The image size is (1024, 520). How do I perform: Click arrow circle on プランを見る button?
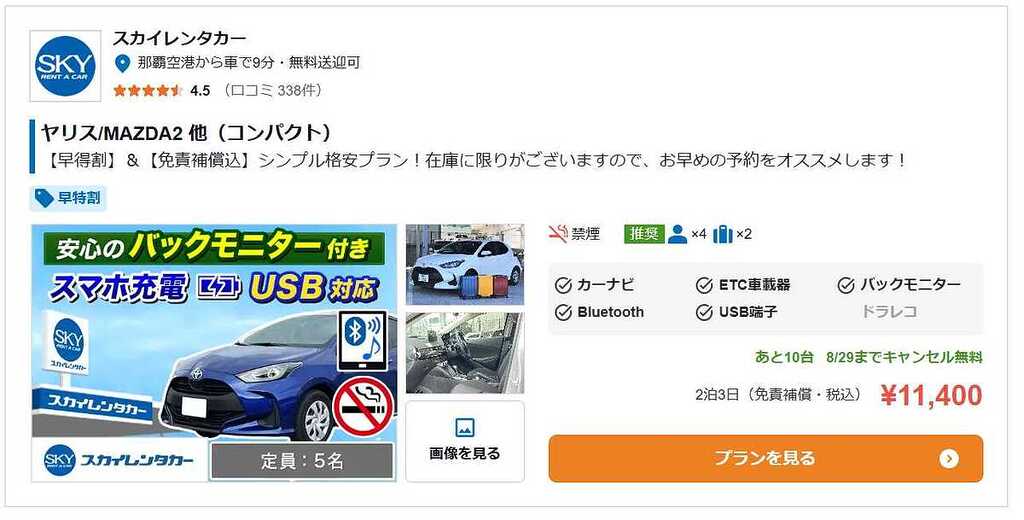[949, 459]
